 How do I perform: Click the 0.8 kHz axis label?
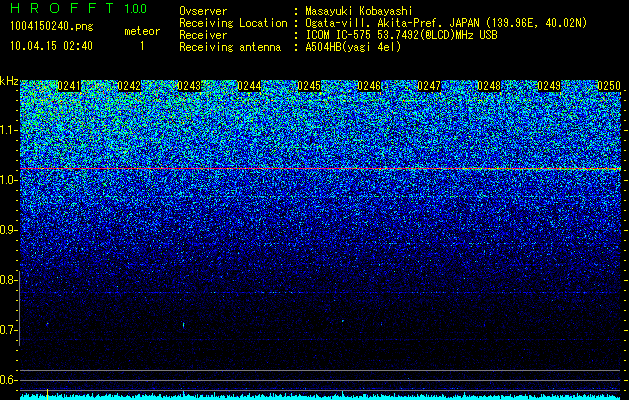point(8,280)
